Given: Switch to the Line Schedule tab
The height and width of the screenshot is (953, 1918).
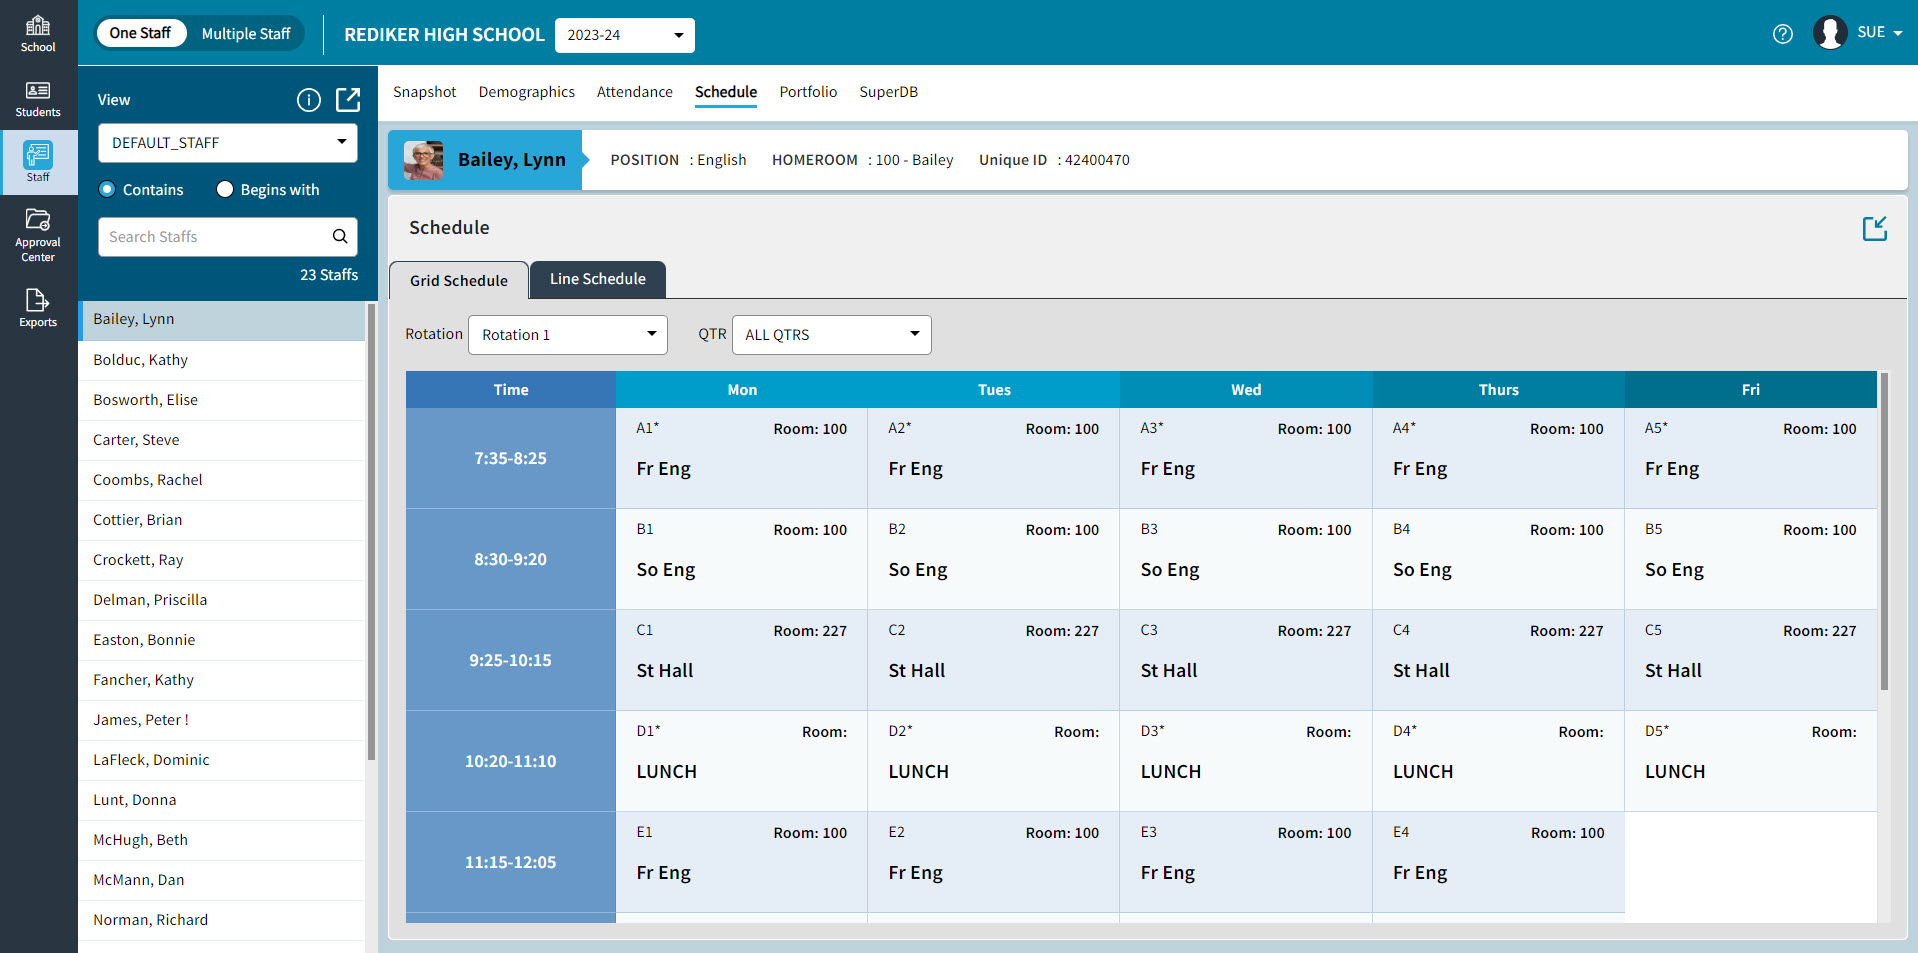Looking at the screenshot, I should click(598, 279).
